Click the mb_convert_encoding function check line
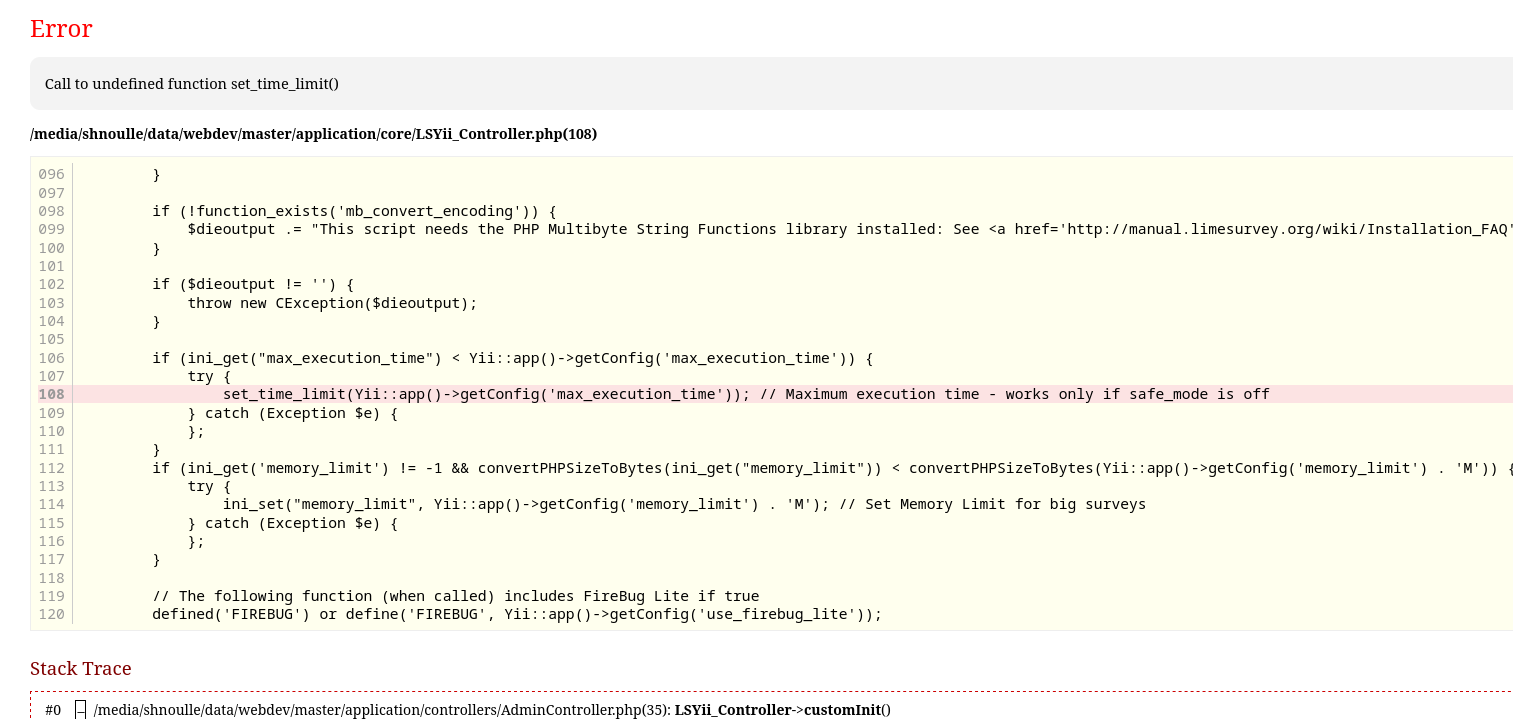1513x719 pixels. click(353, 211)
